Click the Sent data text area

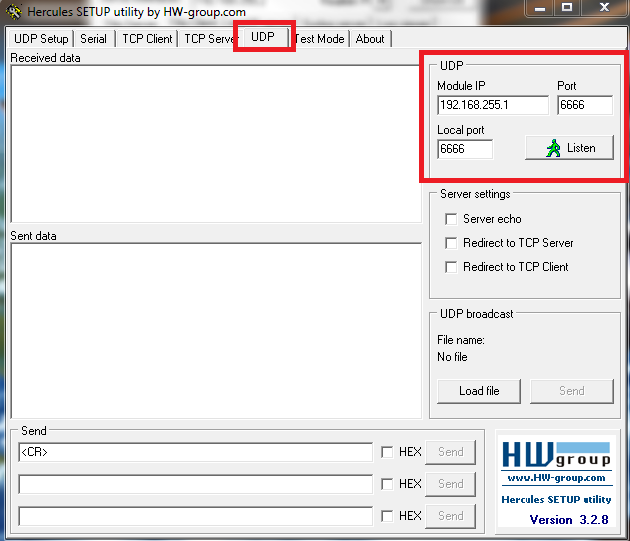[x=216, y=331]
